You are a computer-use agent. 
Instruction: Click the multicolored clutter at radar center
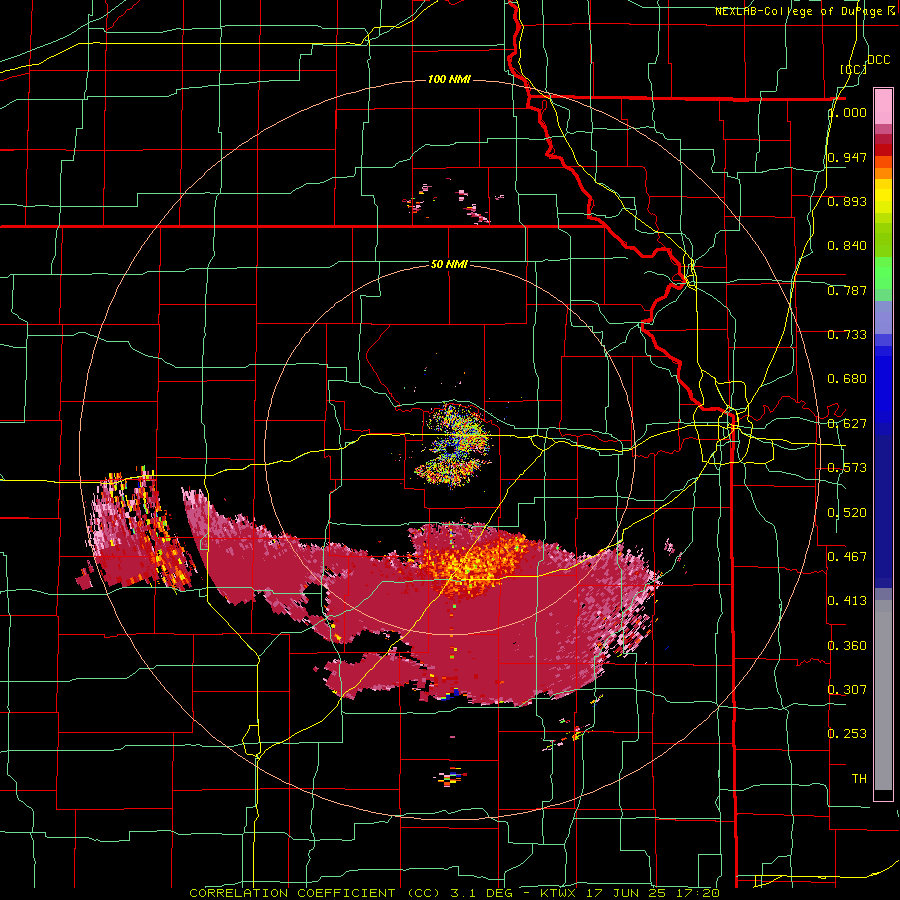click(x=453, y=445)
